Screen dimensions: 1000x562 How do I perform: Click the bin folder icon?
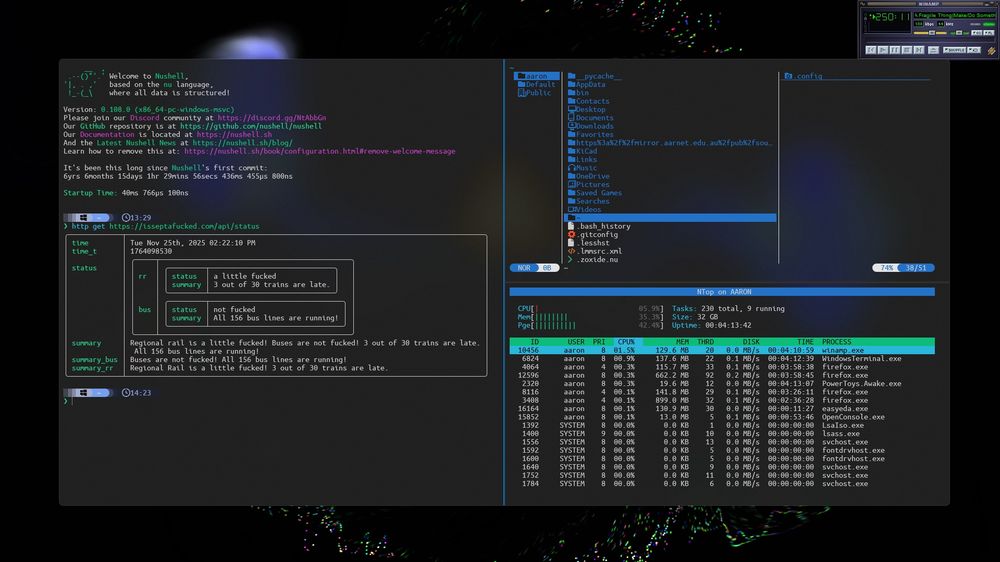click(571, 92)
